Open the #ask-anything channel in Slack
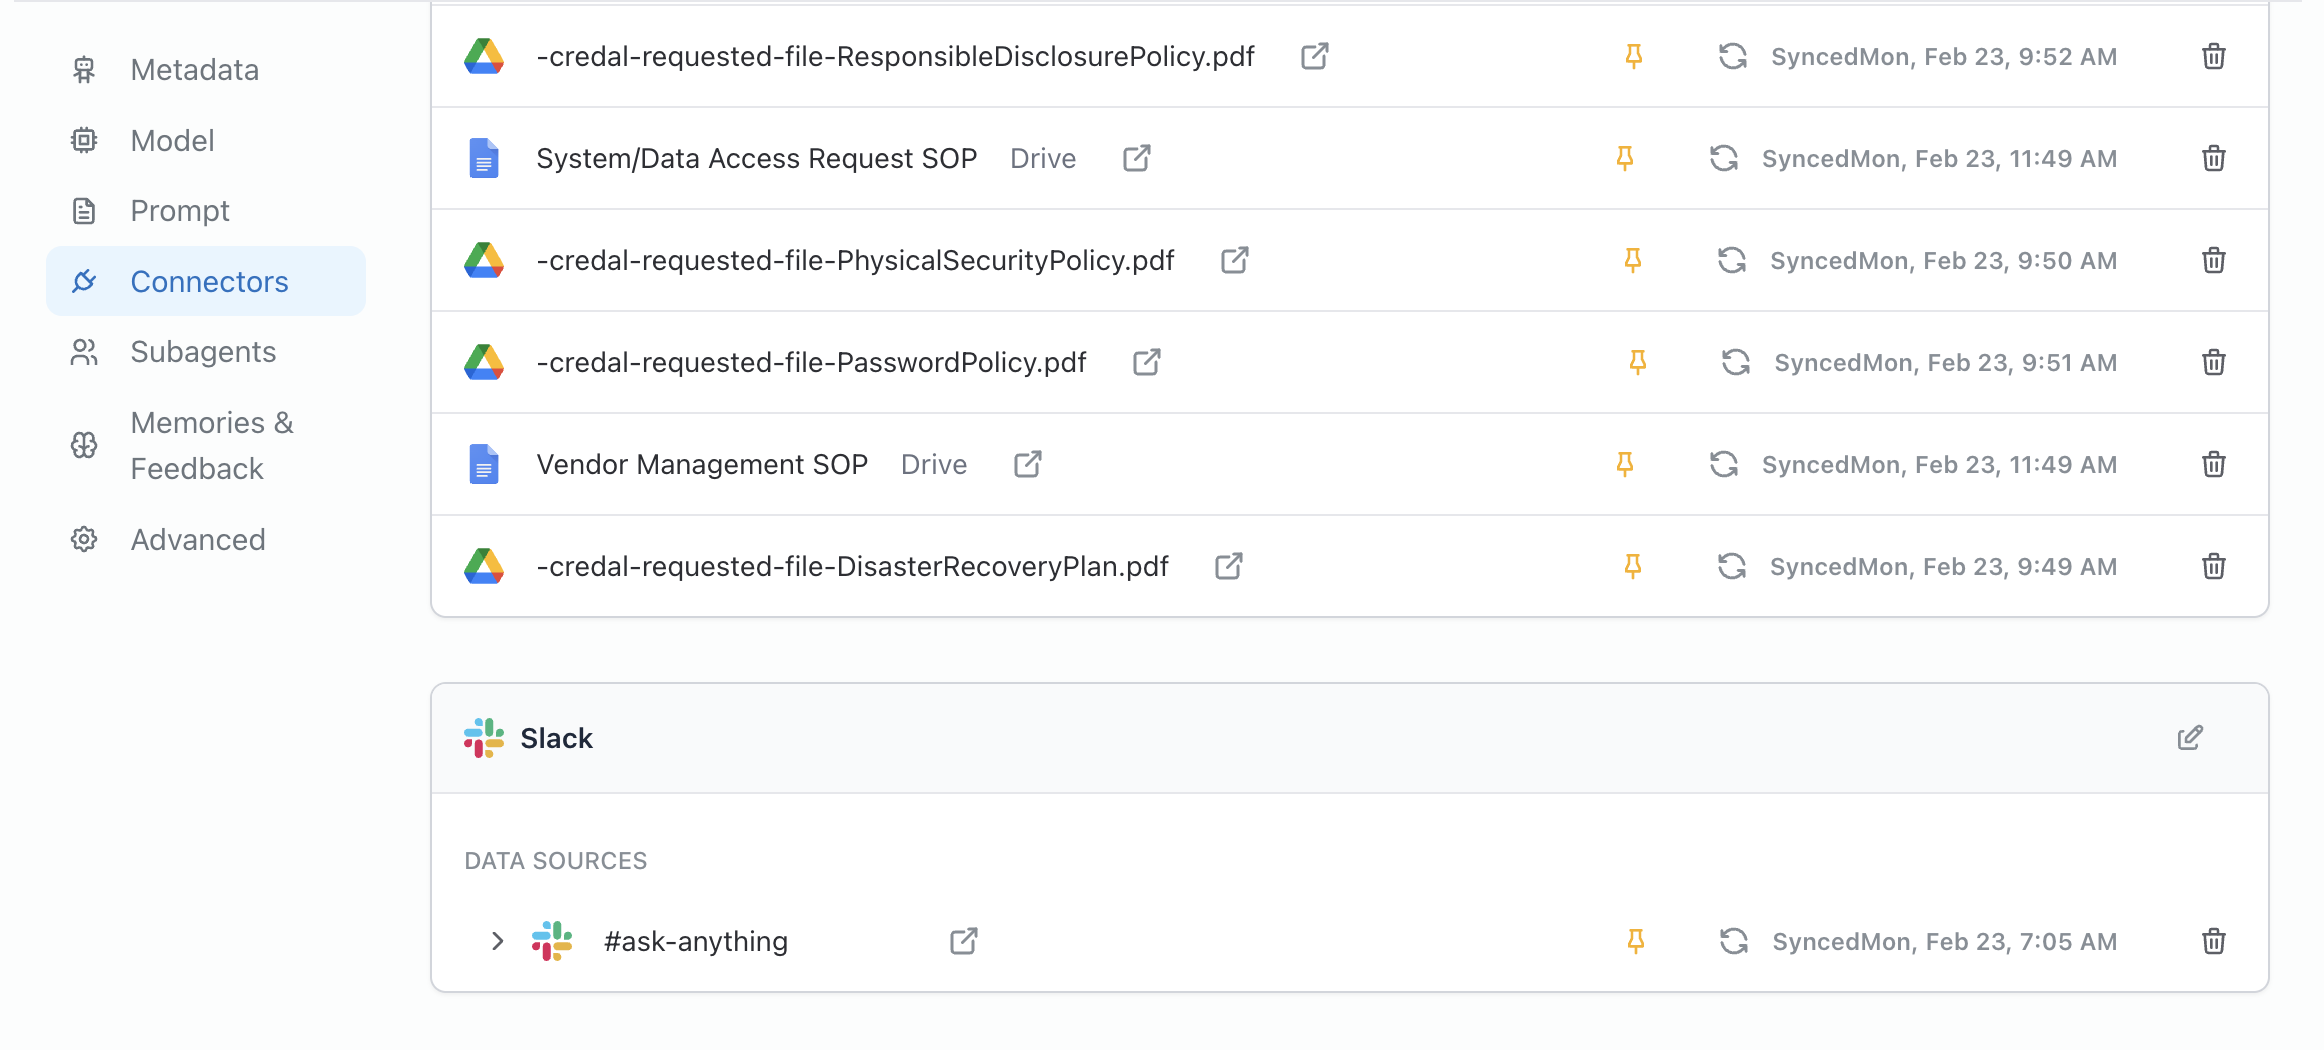This screenshot has height=1050, width=2324. (x=963, y=941)
